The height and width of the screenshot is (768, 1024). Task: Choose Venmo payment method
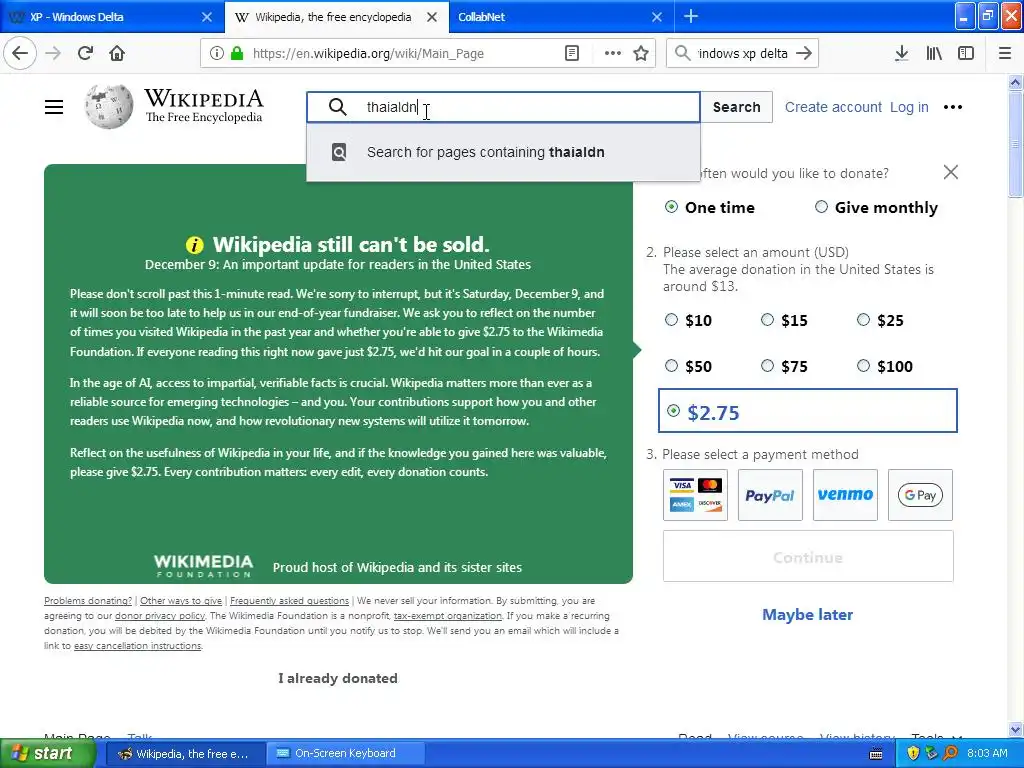tap(845, 495)
